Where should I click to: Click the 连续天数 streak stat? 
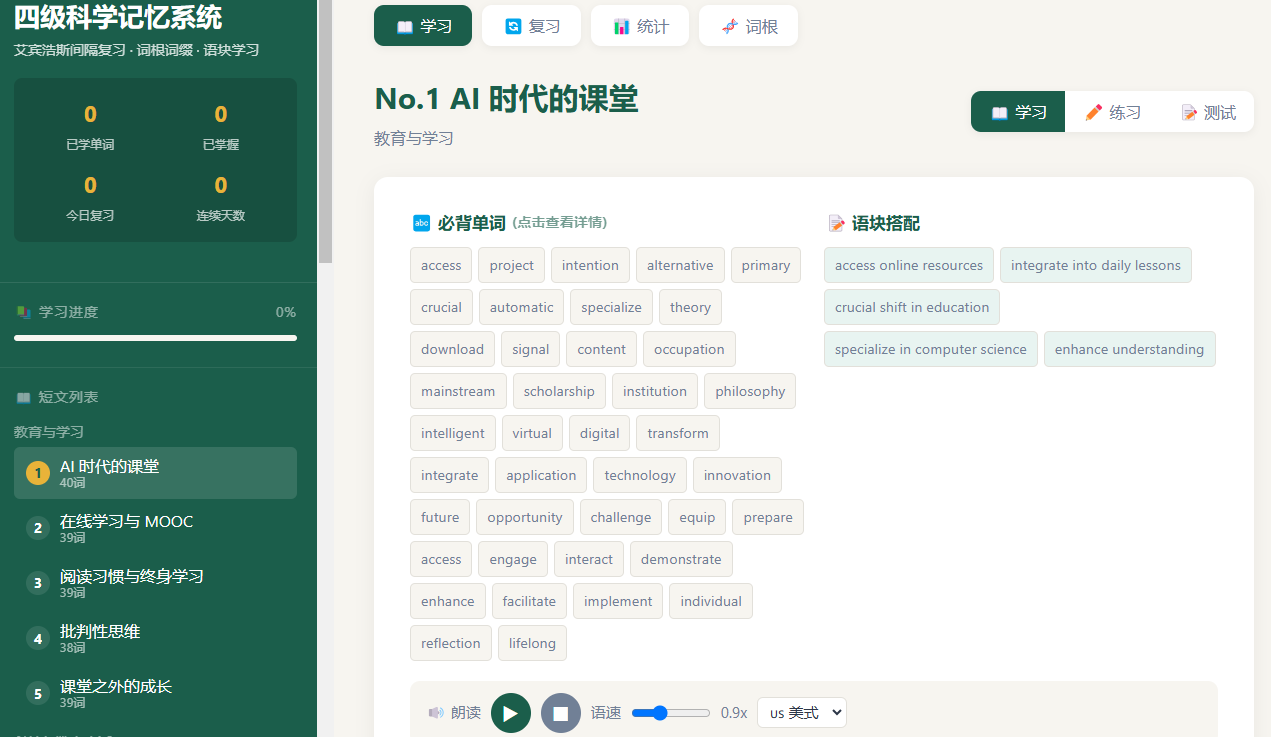(221, 197)
